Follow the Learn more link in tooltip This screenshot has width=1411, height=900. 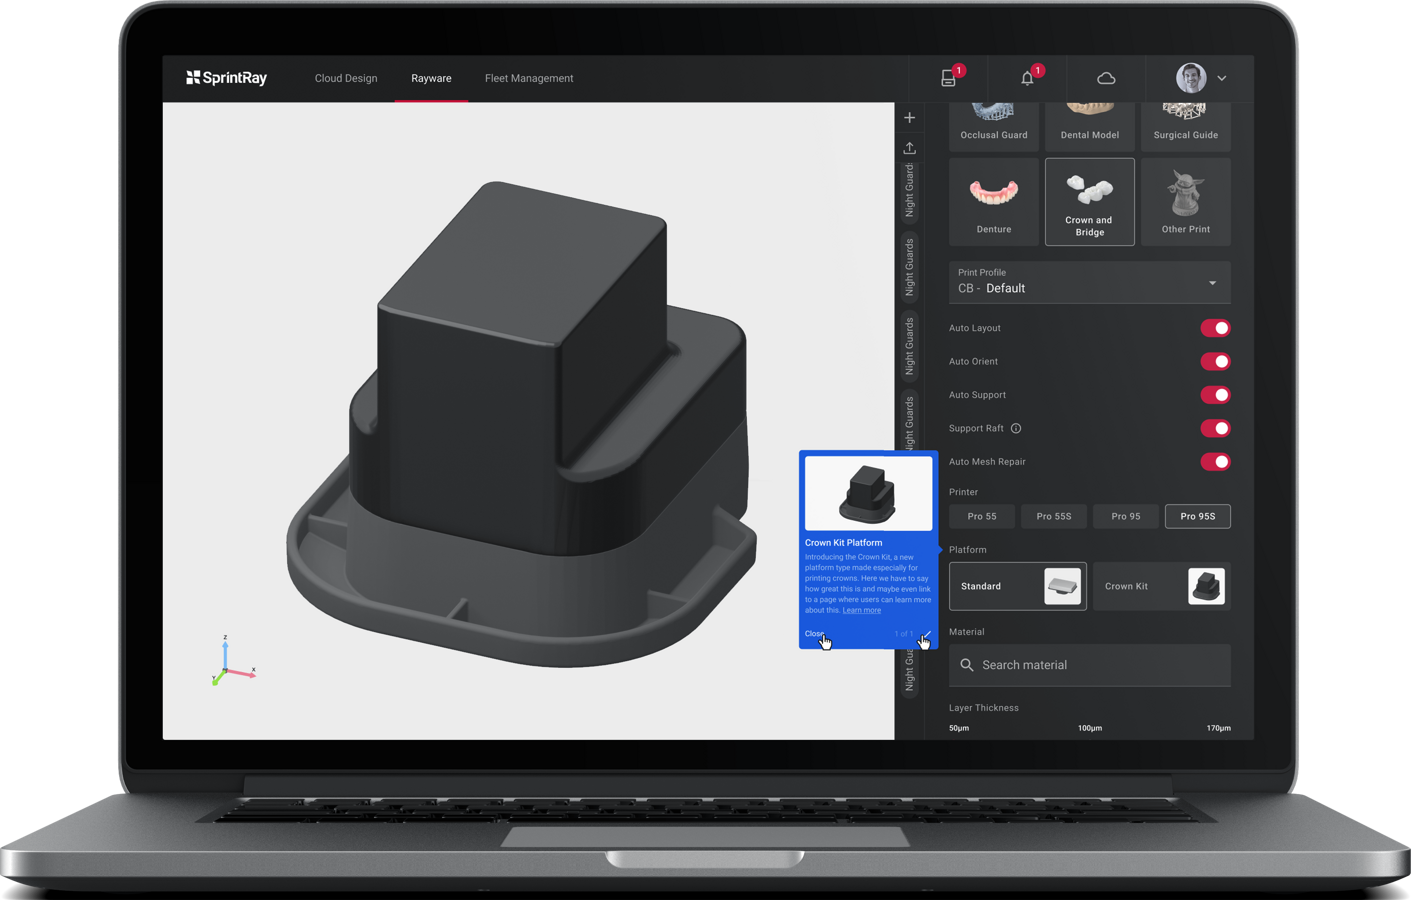(861, 610)
